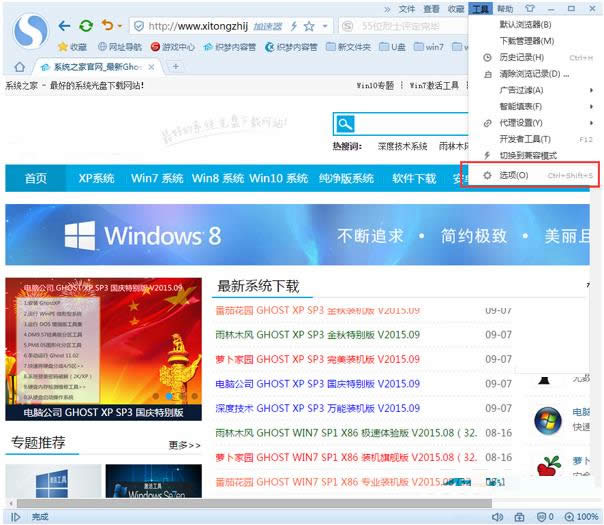
Task: Open 网址导航 bookmark
Action: click(120, 47)
